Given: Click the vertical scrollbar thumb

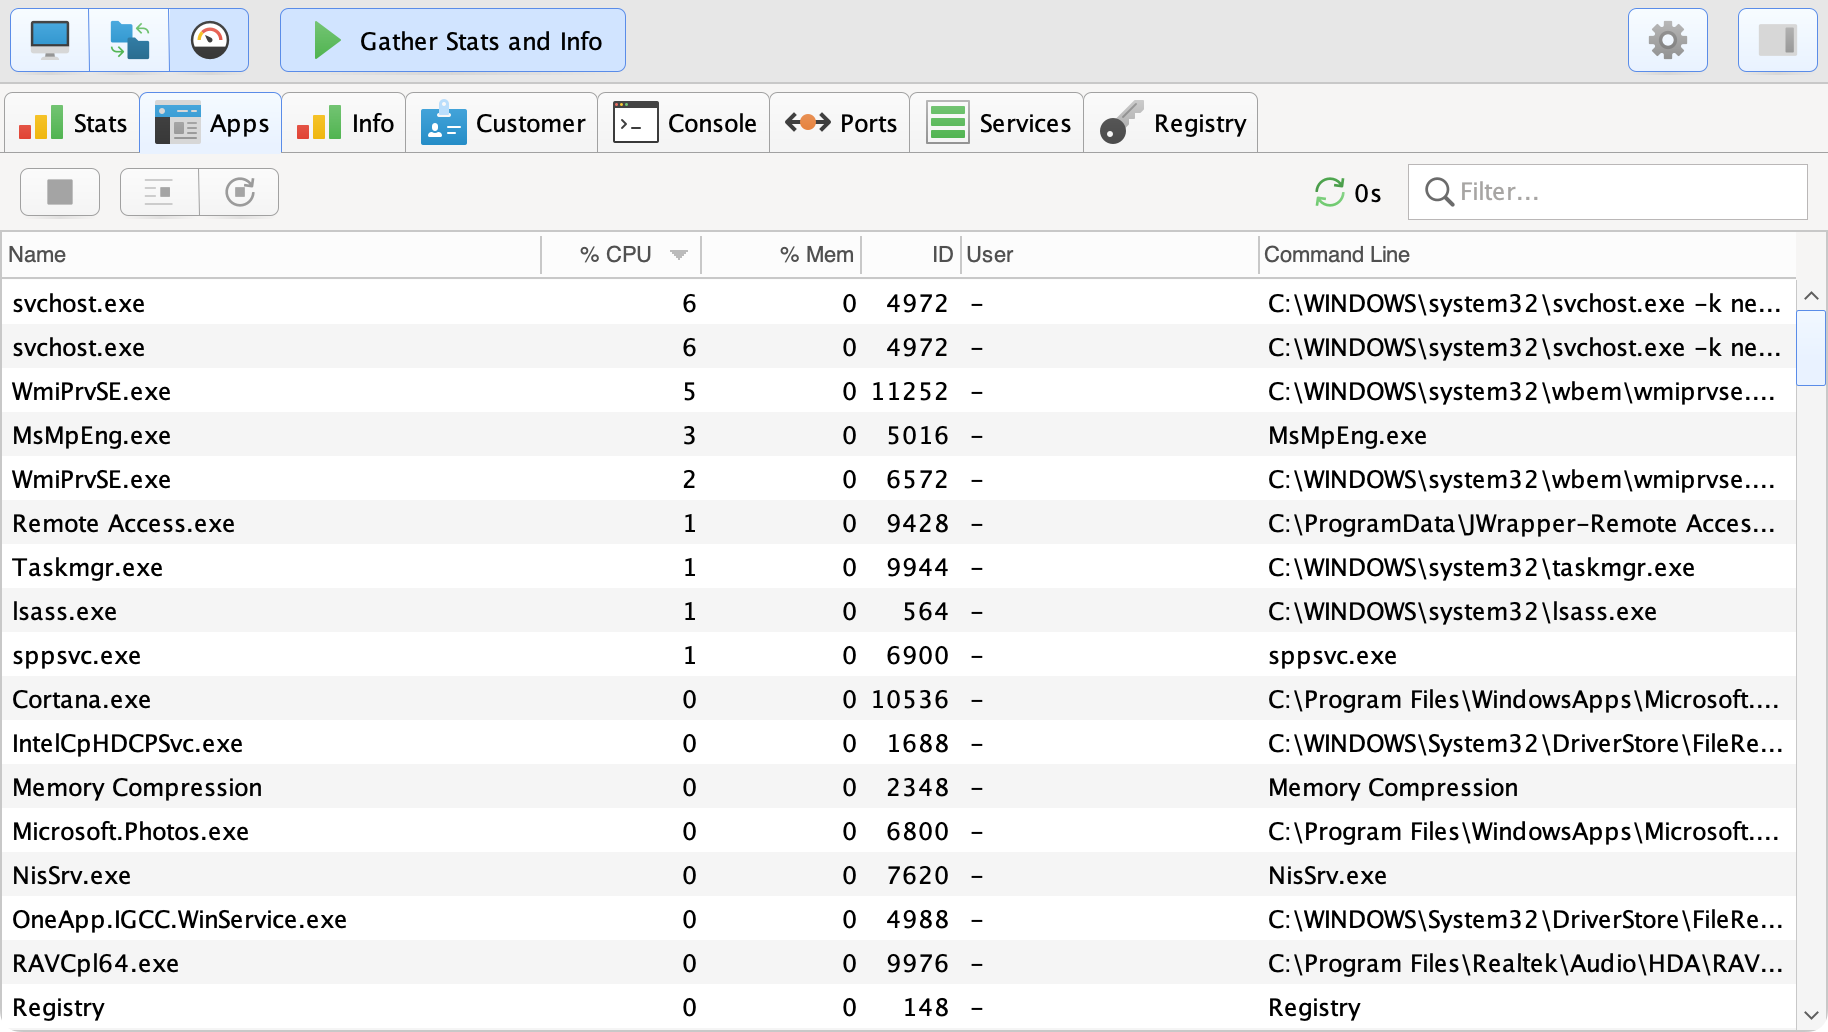Looking at the screenshot, I should 1811,348.
